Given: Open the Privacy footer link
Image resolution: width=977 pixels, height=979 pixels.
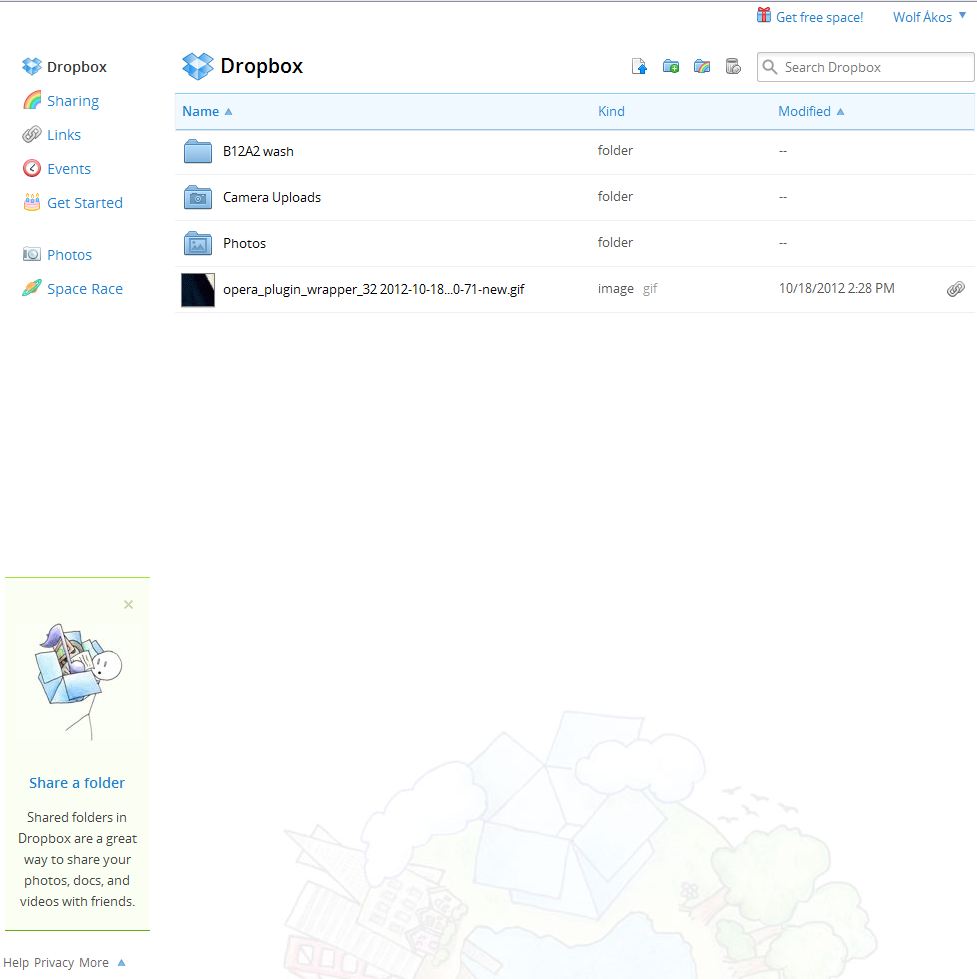Looking at the screenshot, I should (x=54, y=963).
